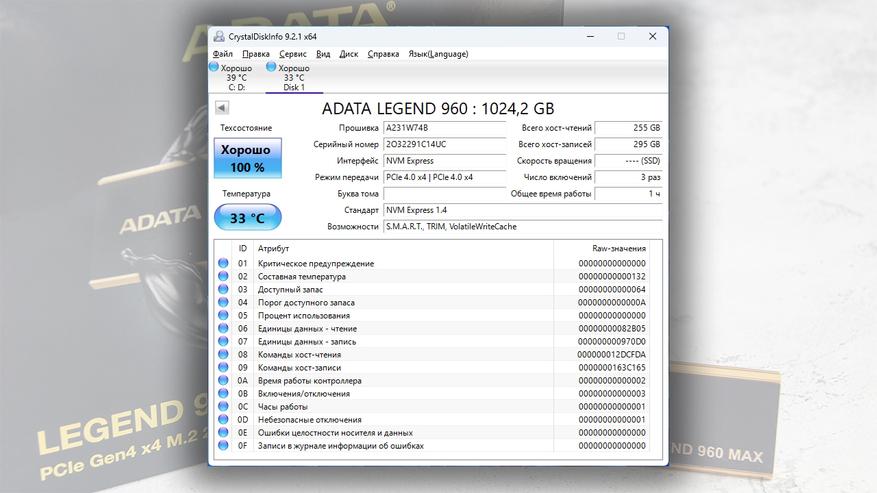Select the Disk 1 tab

[294, 77]
